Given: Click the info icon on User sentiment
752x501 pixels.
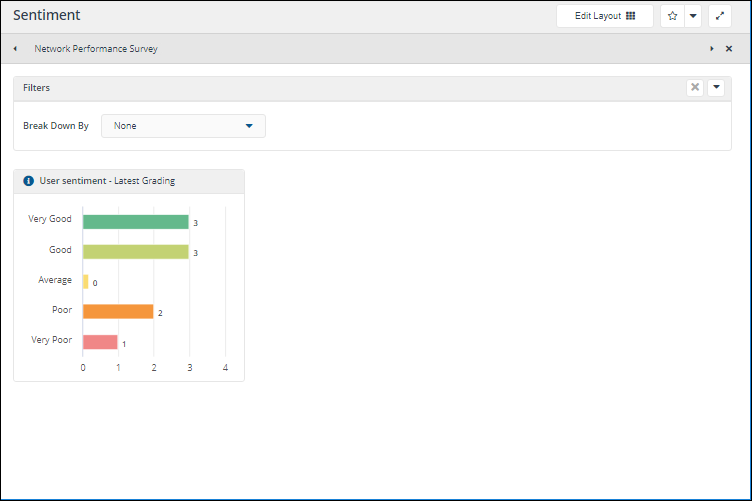Looking at the screenshot, I should click(x=28, y=181).
